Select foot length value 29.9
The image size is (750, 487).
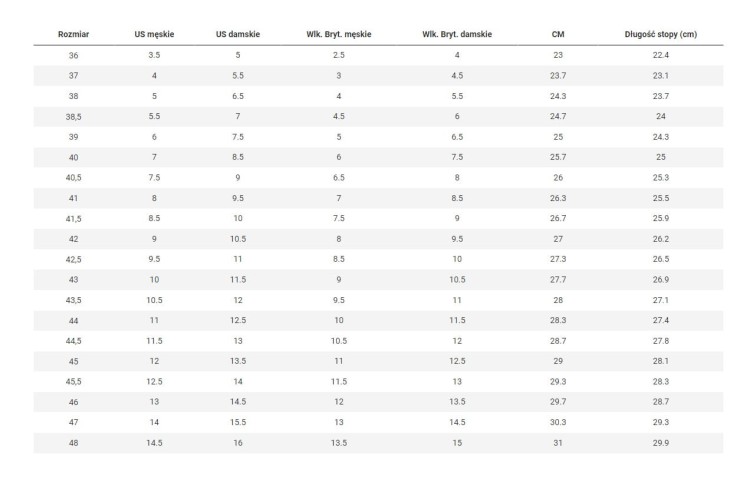point(661,443)
